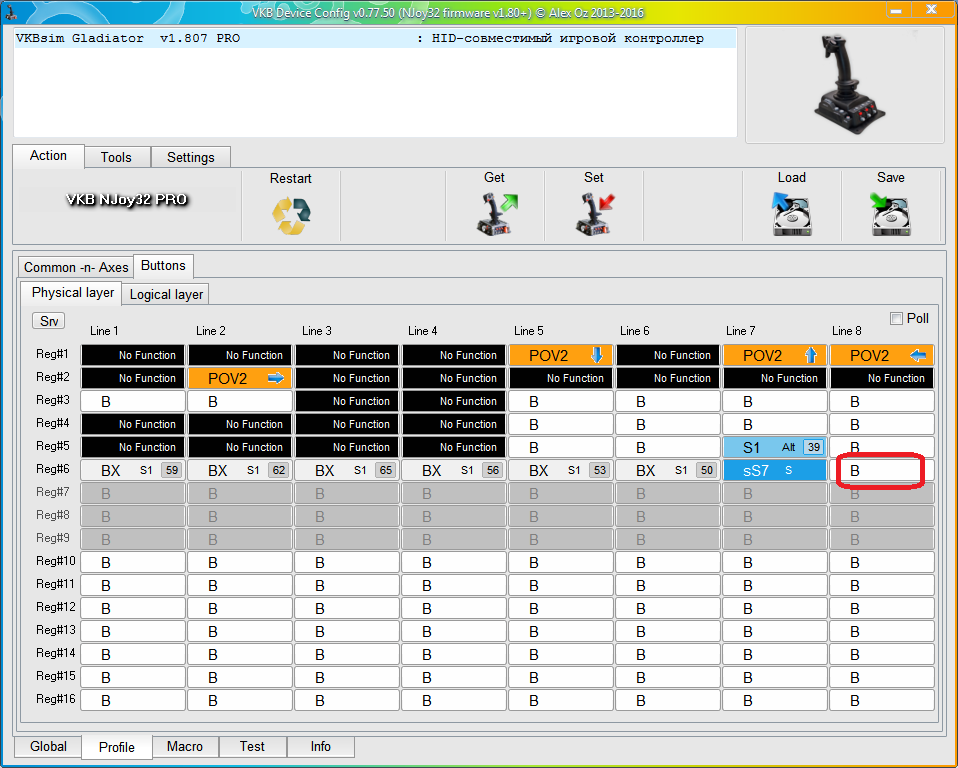Viewport: 958px width, 768px height.
Task: Select POV2 right arrow cell in Line 2
Action: (x=240, y=378)
